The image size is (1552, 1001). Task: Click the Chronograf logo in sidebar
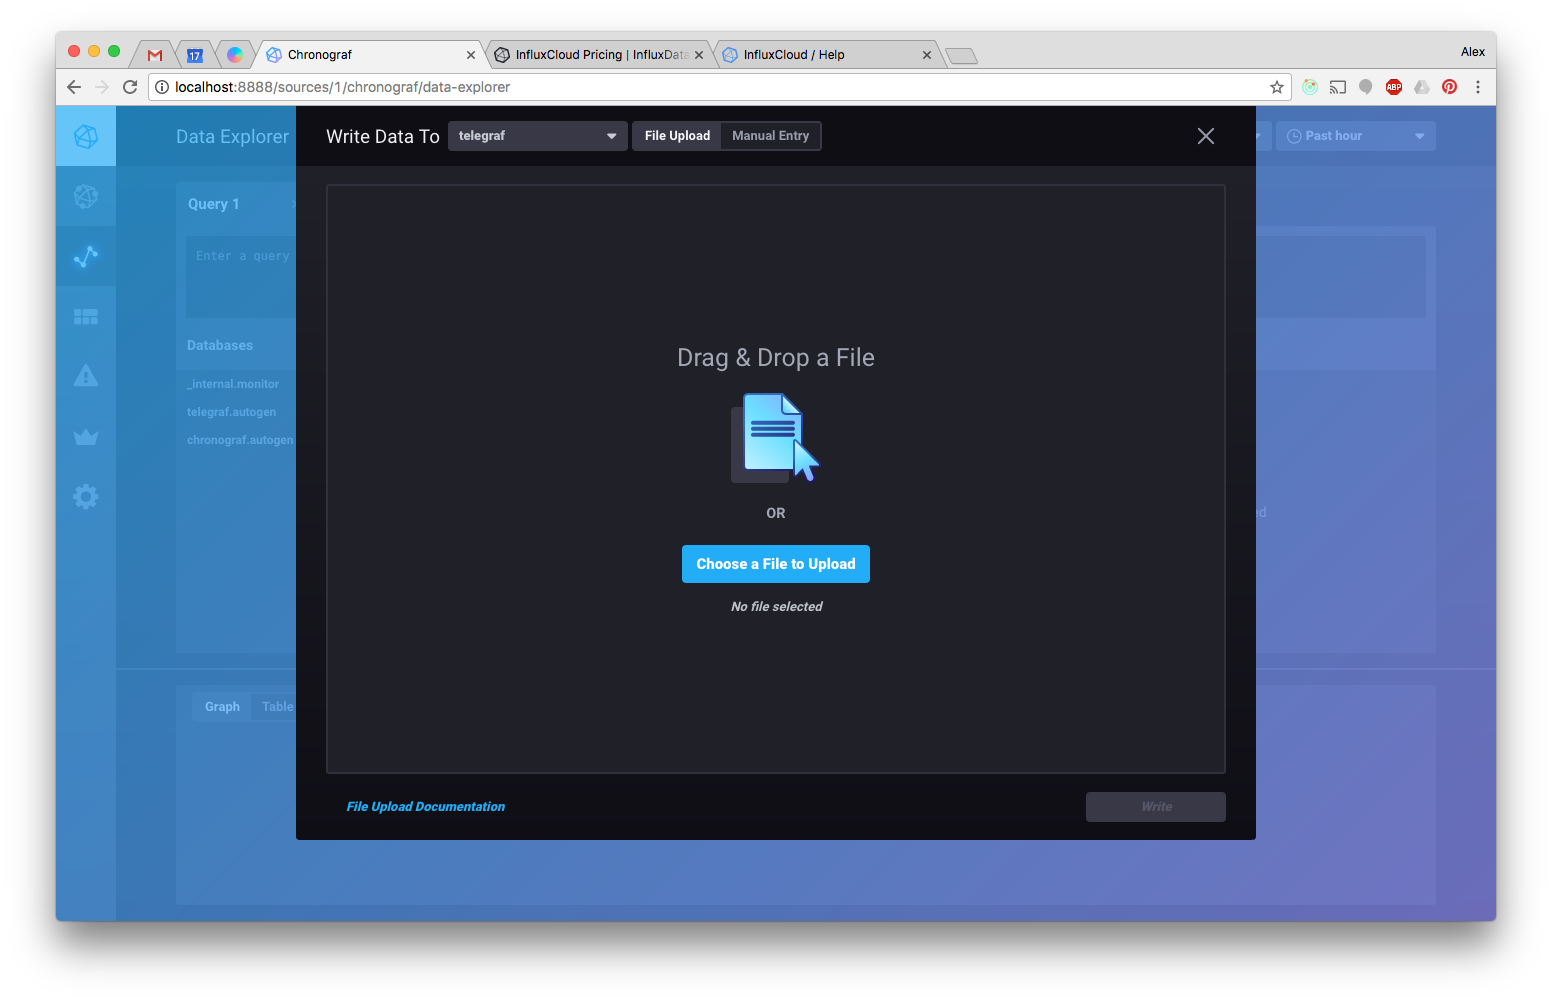86,136
